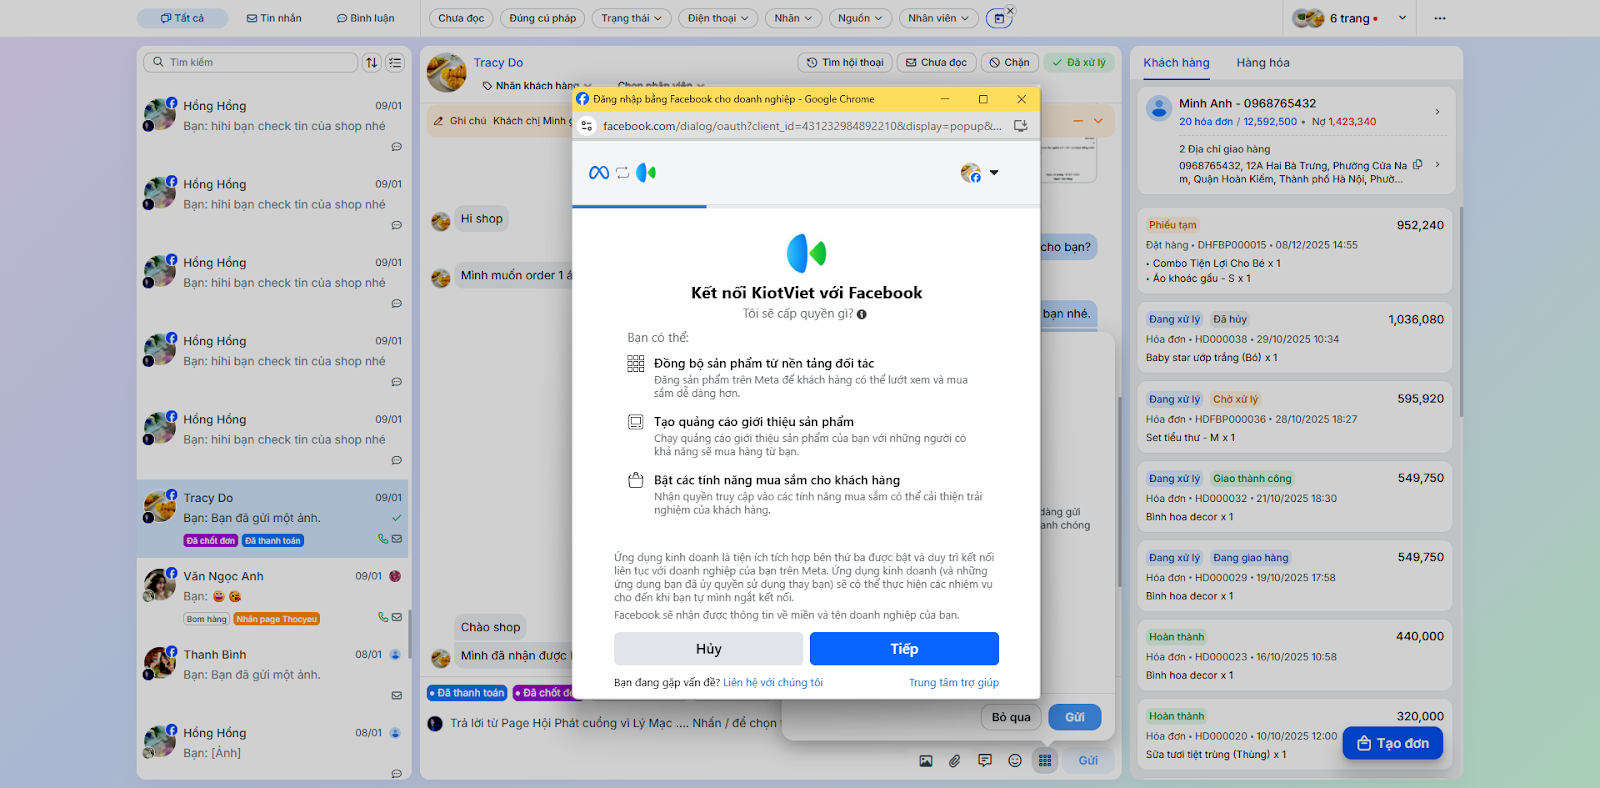
Task: Expand the Điện thoại filter dropdown
Action: pos(718,18)
